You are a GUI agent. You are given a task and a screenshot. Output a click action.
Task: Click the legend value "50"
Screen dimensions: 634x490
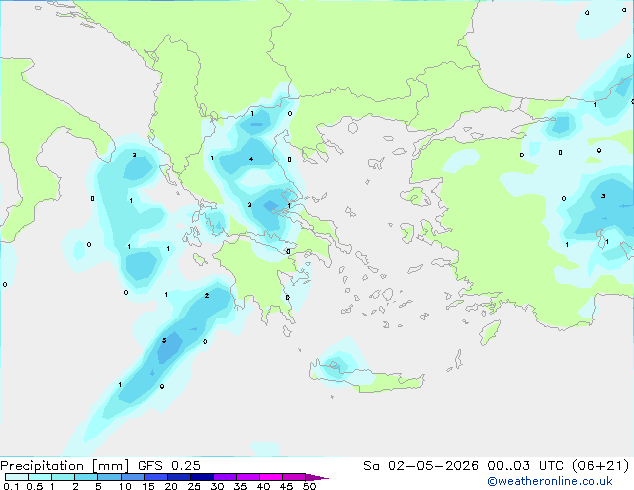309,486
